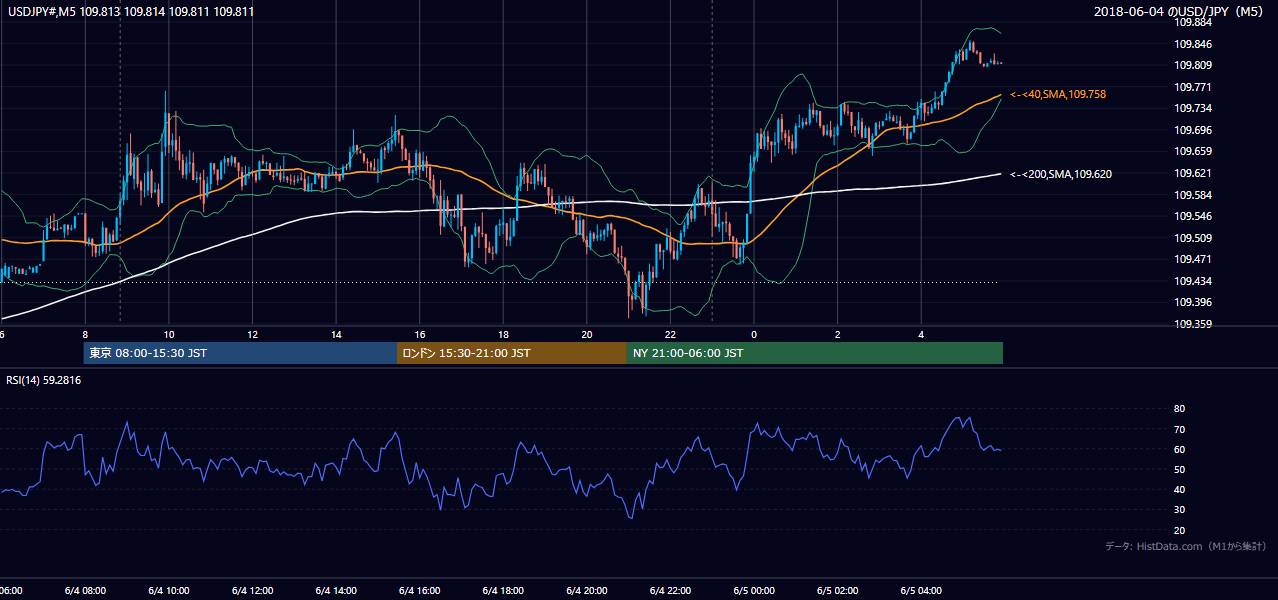Click price level 109.884 on the axis
The width and height of the screenshot is (1278, 600).
[1193, 23]
